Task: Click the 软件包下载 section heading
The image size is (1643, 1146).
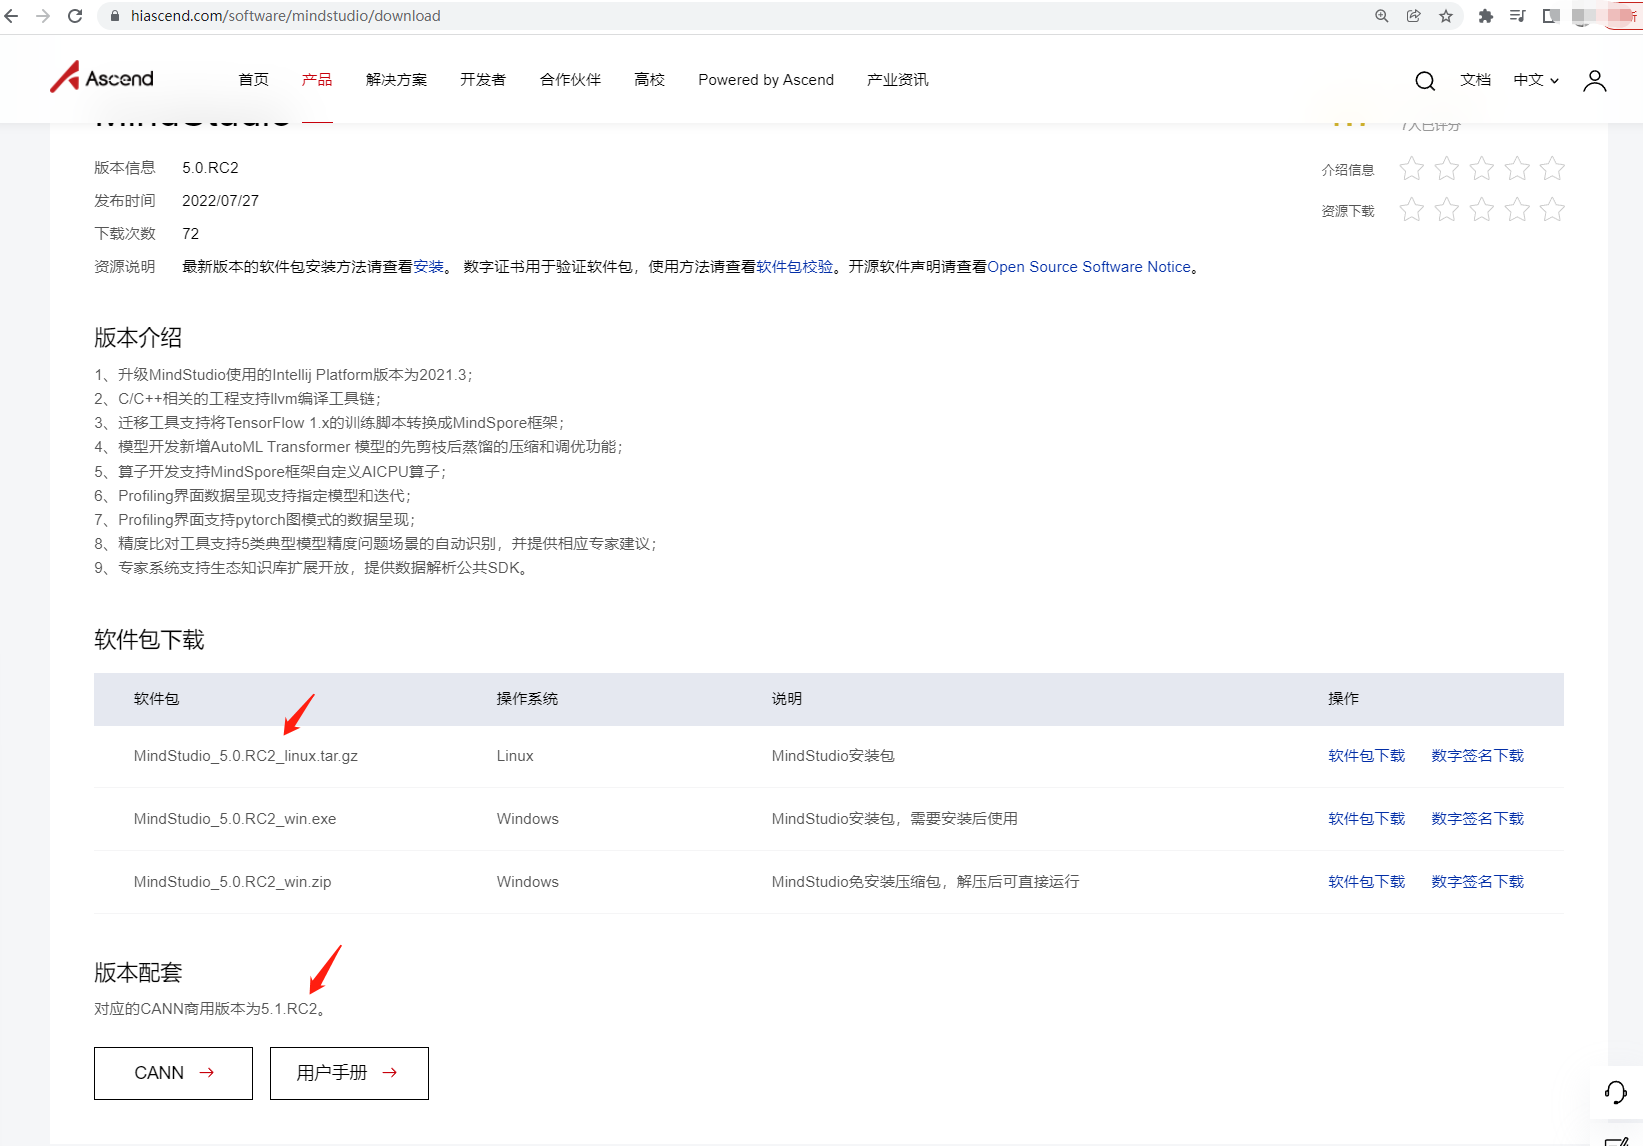Action: pyautogui.click(x=149, y=640)
